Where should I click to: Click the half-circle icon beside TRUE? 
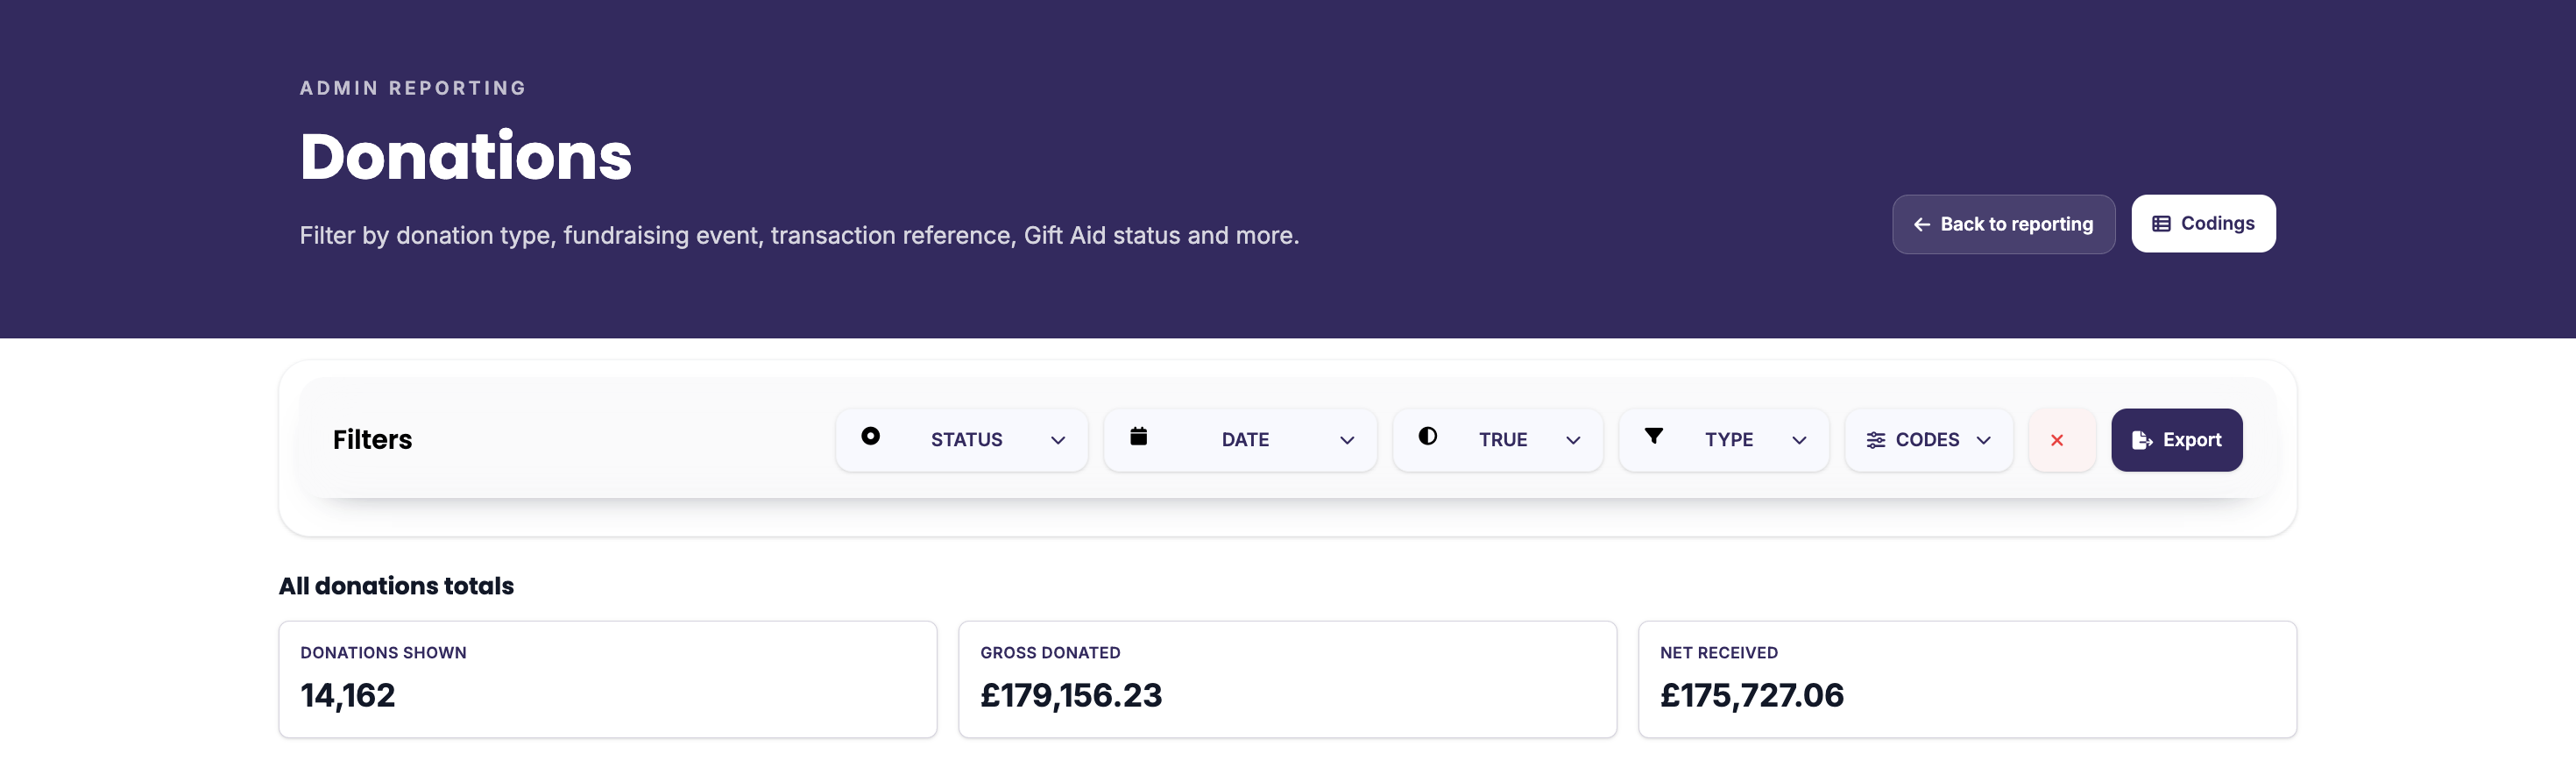pos(1427,436)
